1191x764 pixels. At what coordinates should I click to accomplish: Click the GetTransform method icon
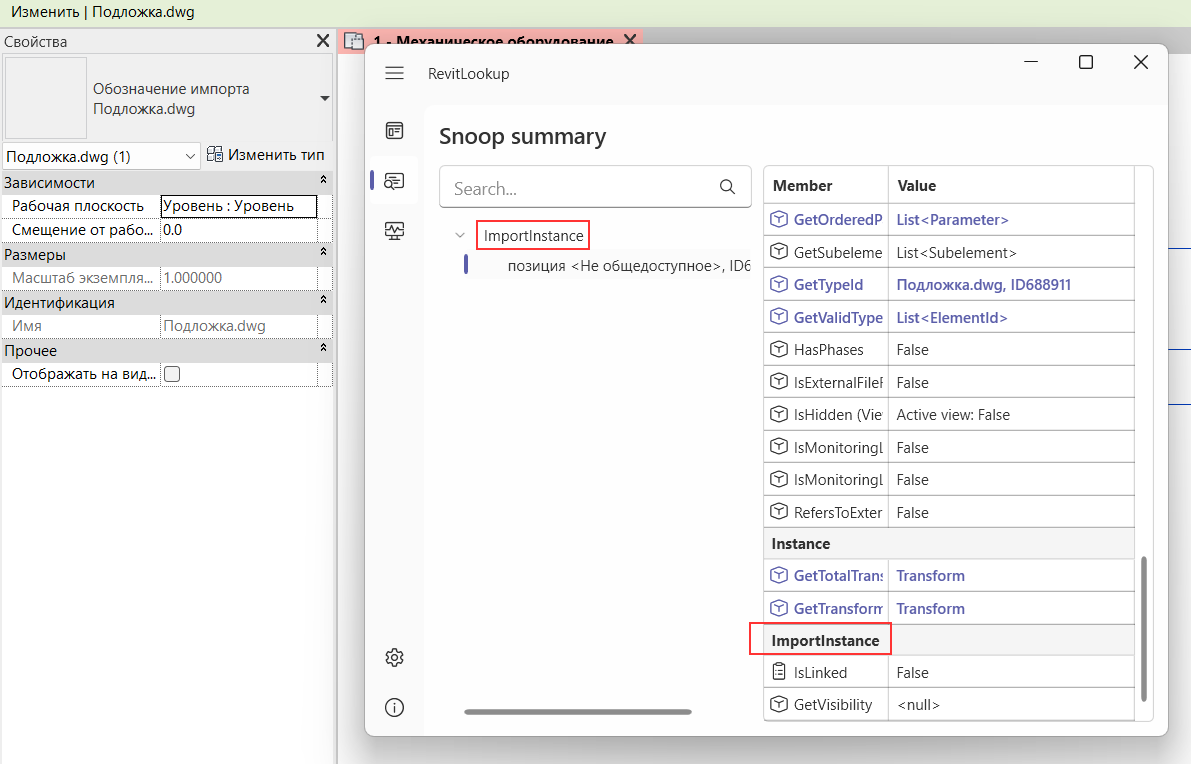pos(779,608)
